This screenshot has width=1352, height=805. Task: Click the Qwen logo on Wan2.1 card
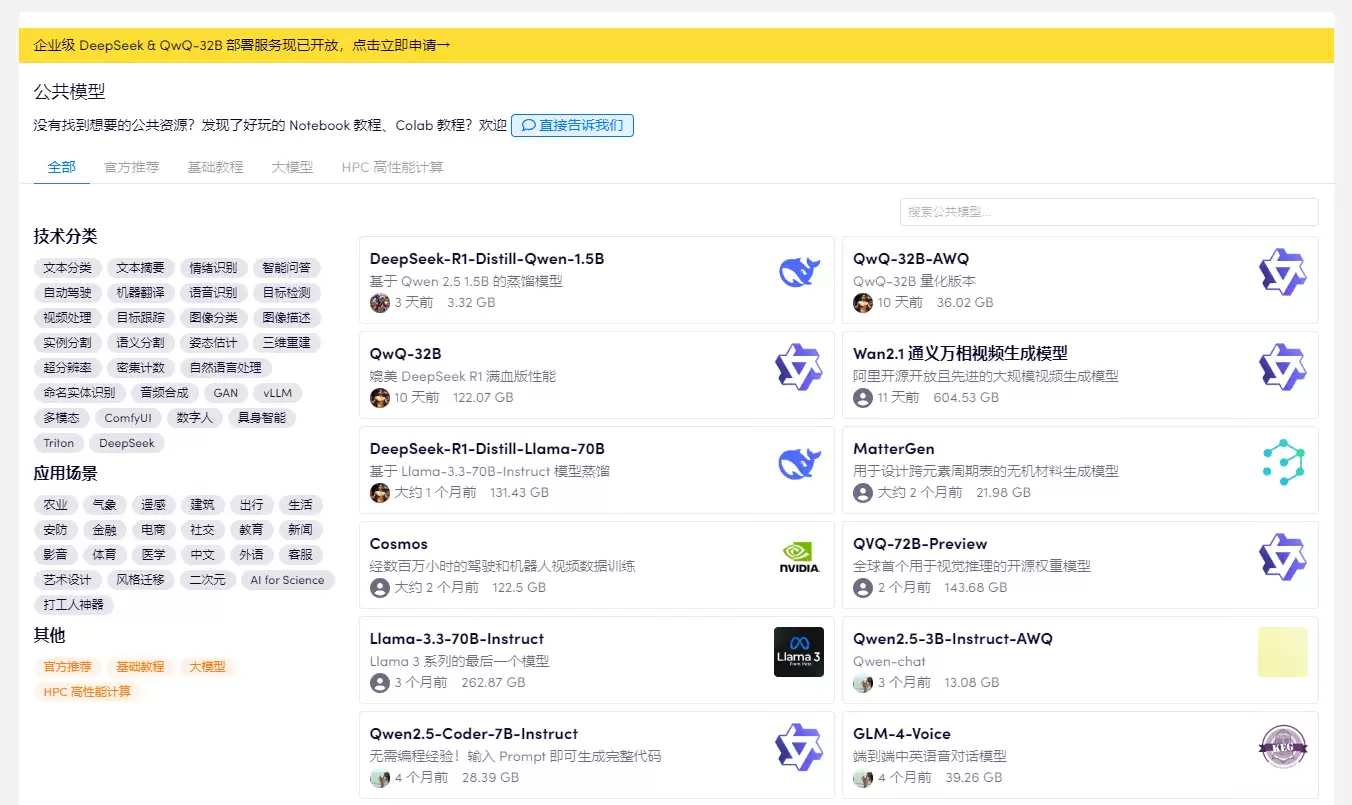pos(1283,367)
